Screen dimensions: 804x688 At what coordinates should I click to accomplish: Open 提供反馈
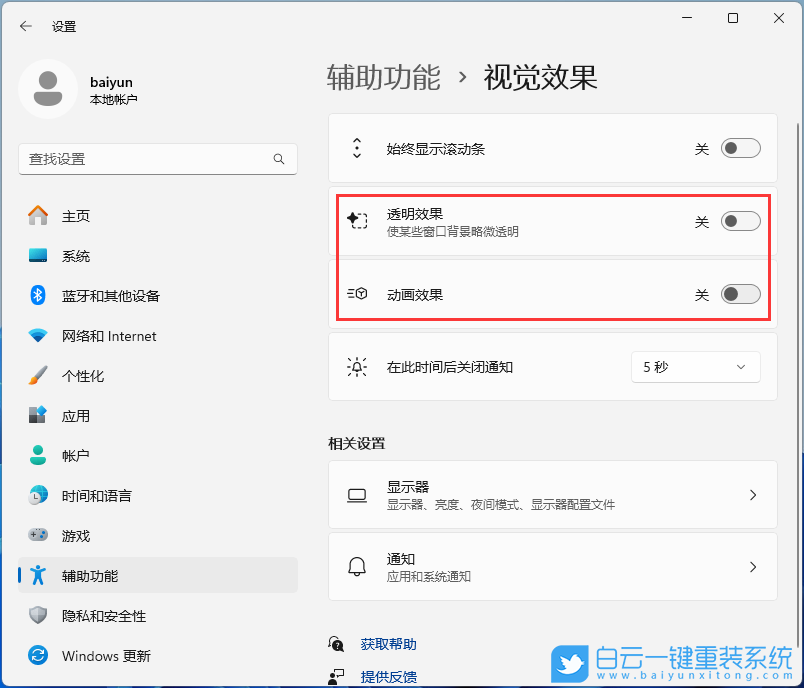(390, 676)
